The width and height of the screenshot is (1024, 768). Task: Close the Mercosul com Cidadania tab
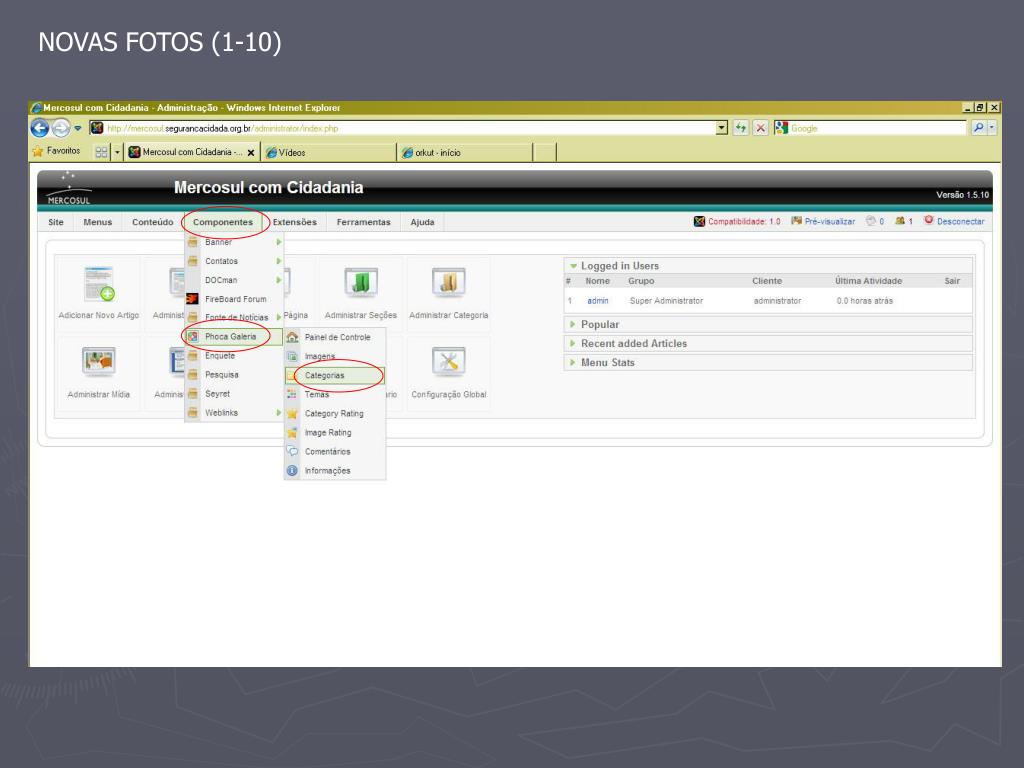(251, 153)
